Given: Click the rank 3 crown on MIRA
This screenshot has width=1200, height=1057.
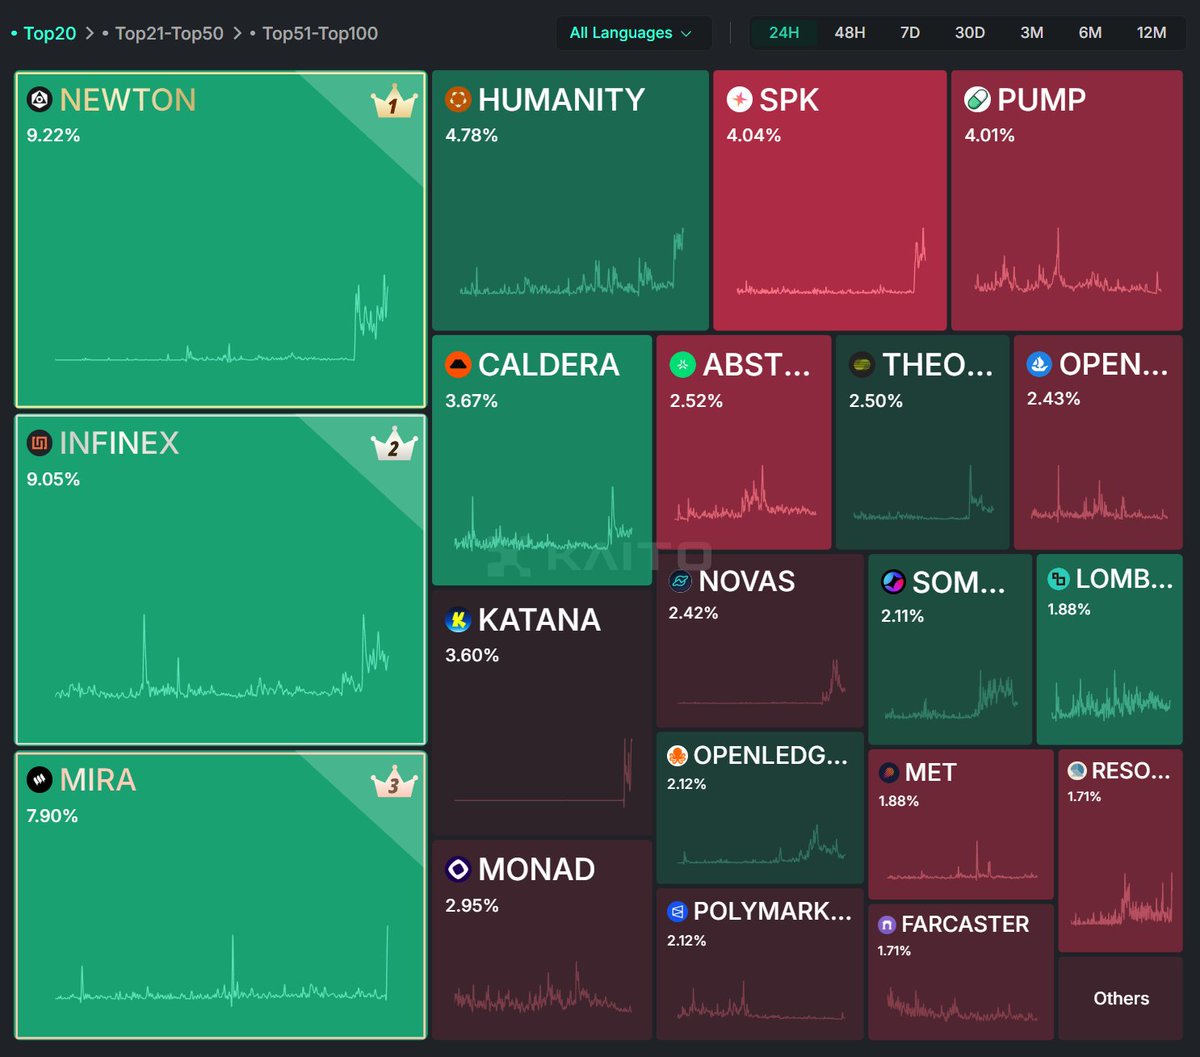Looking at the screenshot, I should pyautogui.click(x=393, y=783).
